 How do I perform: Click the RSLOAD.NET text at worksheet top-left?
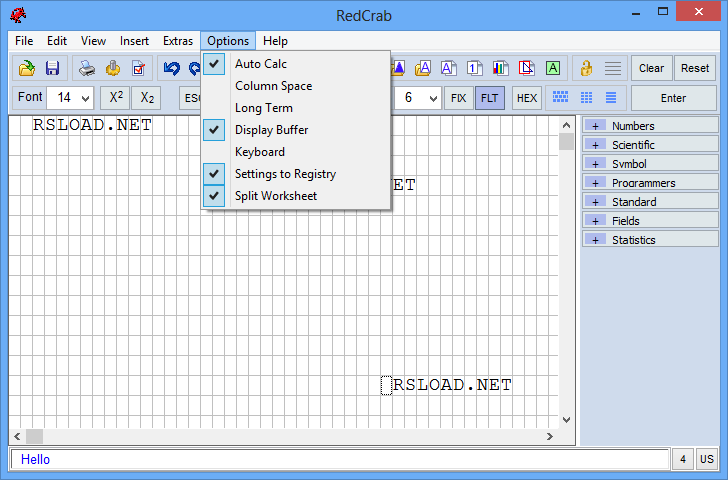(x=92, y=125)
